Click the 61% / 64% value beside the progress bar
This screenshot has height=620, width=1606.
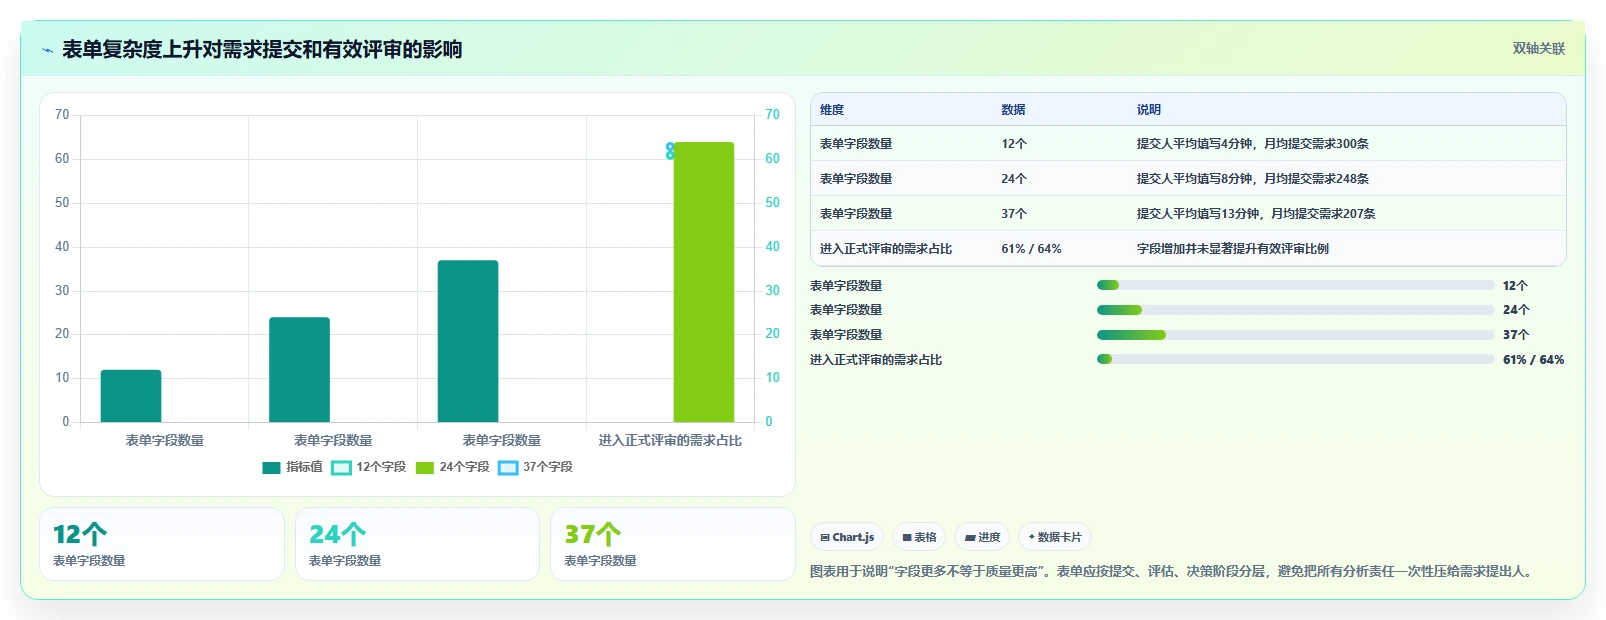point(1533,360)
